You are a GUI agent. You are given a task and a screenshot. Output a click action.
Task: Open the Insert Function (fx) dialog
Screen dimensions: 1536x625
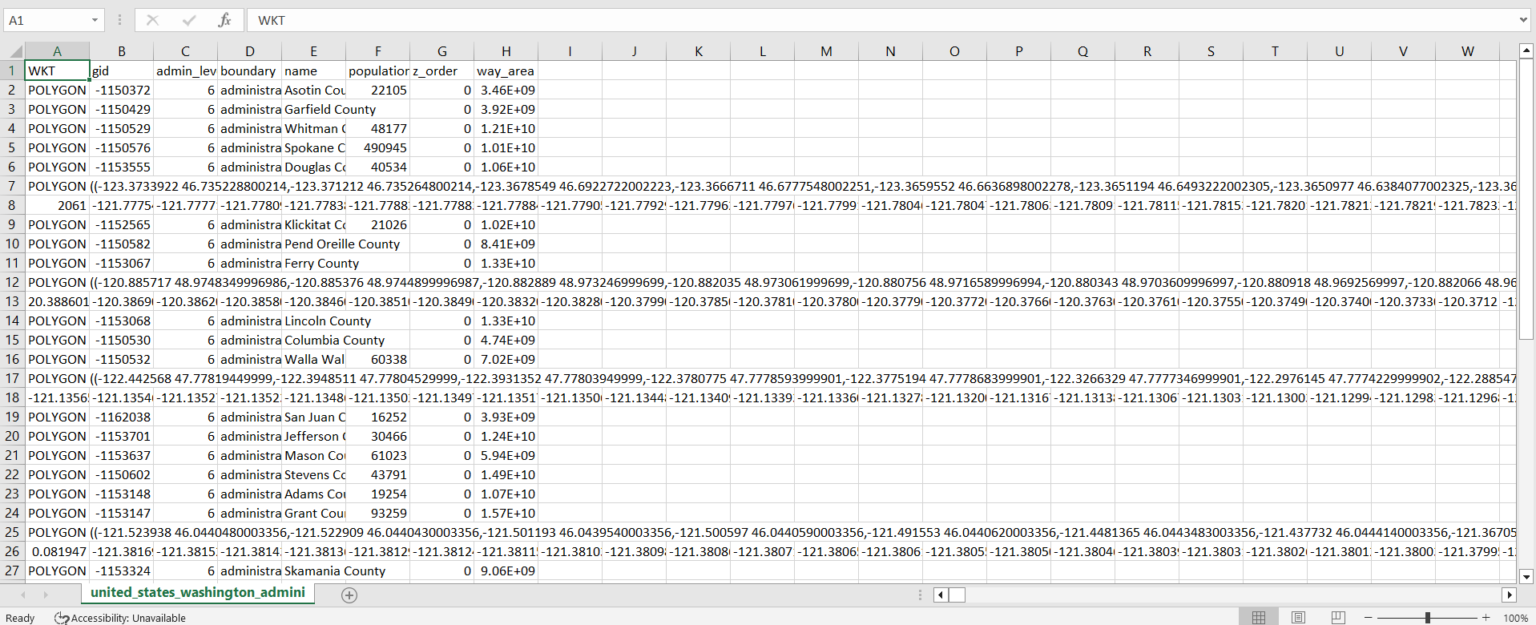223,19
